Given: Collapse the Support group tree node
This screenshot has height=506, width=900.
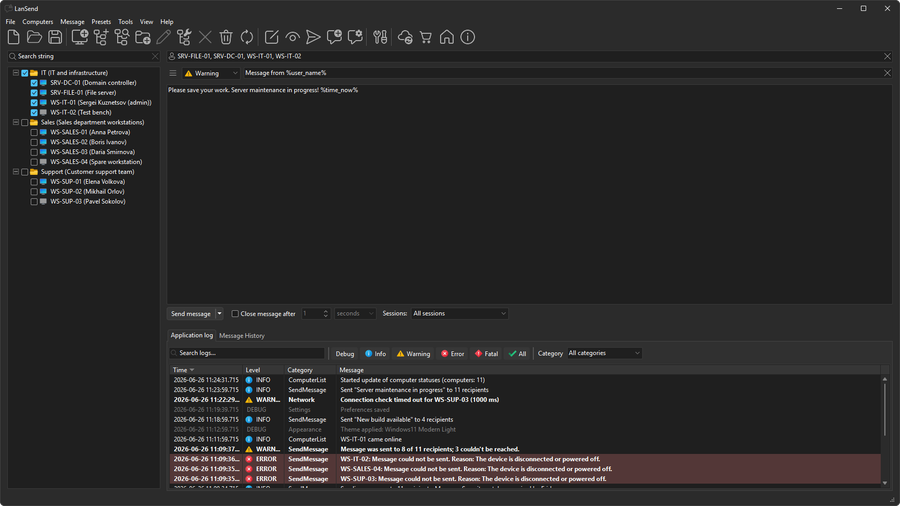Looking at the screenshot, I should click(16, 172).
